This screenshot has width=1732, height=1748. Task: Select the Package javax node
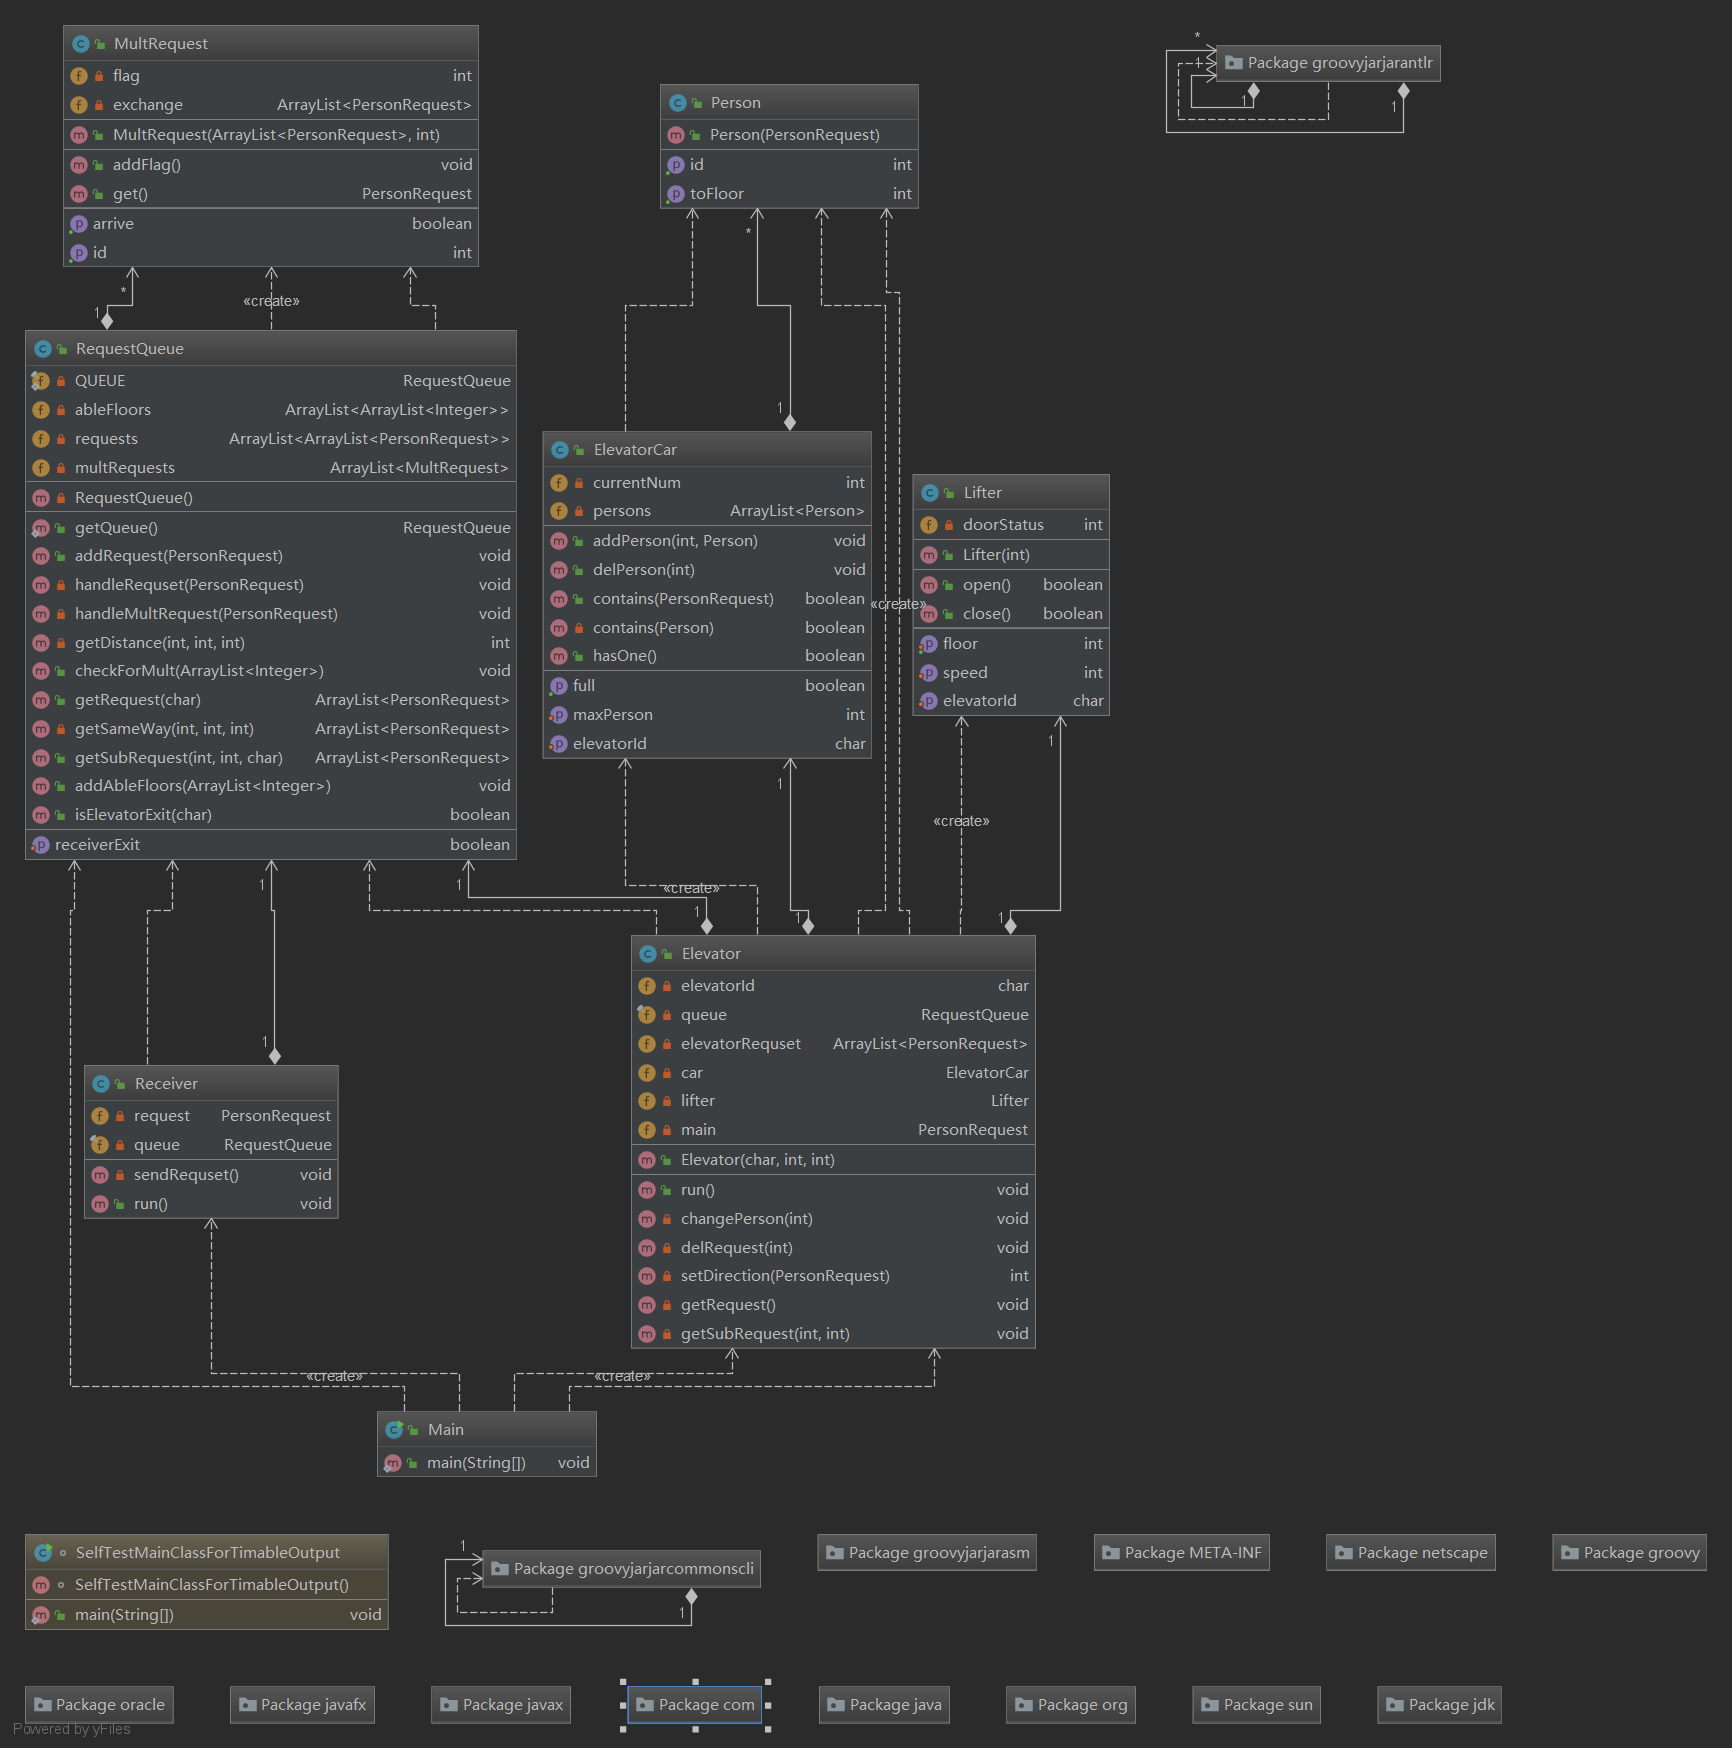point(501,1705)
